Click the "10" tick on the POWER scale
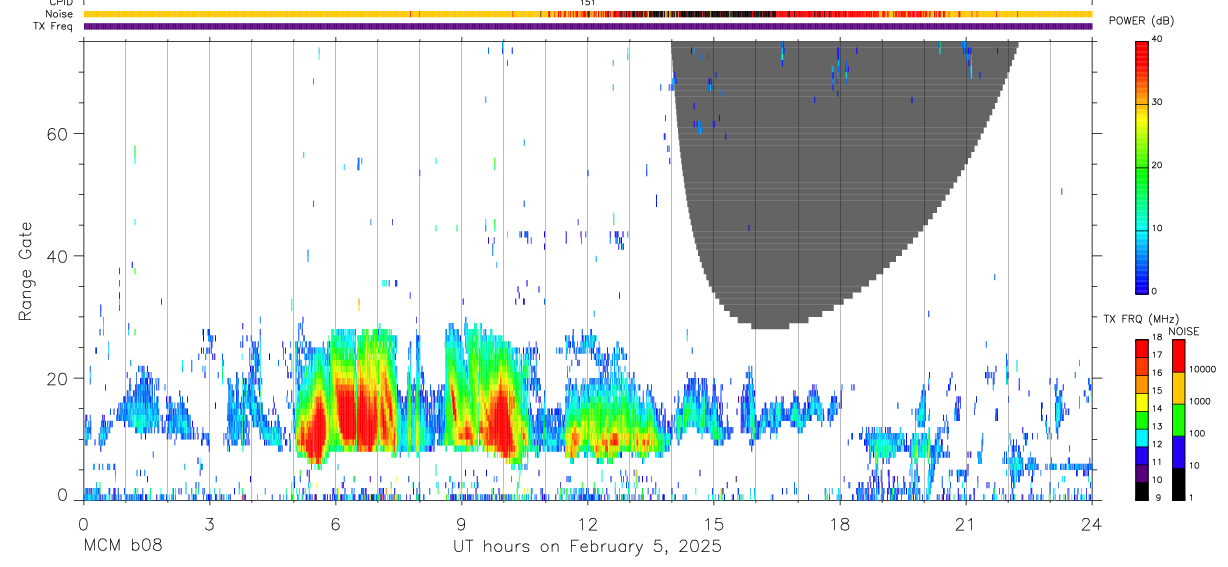 (x=1158, y=228)
